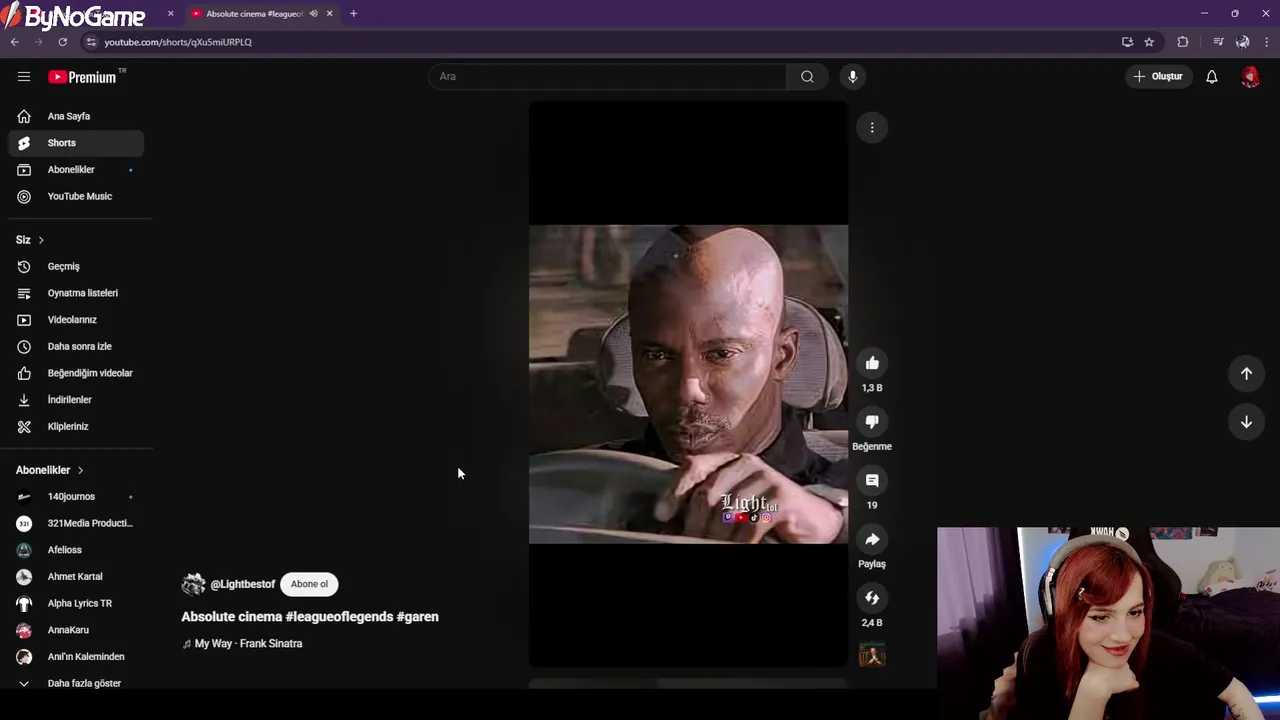Viewport: 1280px width, 720px height.
Task: Open the YouTube hamburger guide menu
Action: [24, 77]
